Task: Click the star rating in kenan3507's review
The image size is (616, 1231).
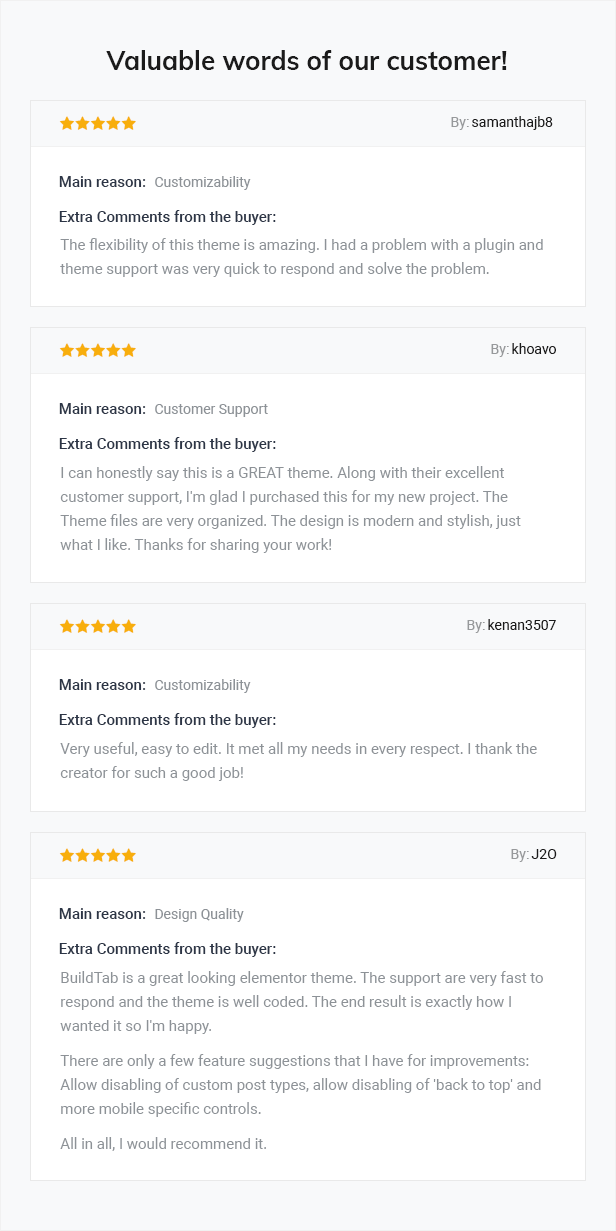Action: point(98,626)
